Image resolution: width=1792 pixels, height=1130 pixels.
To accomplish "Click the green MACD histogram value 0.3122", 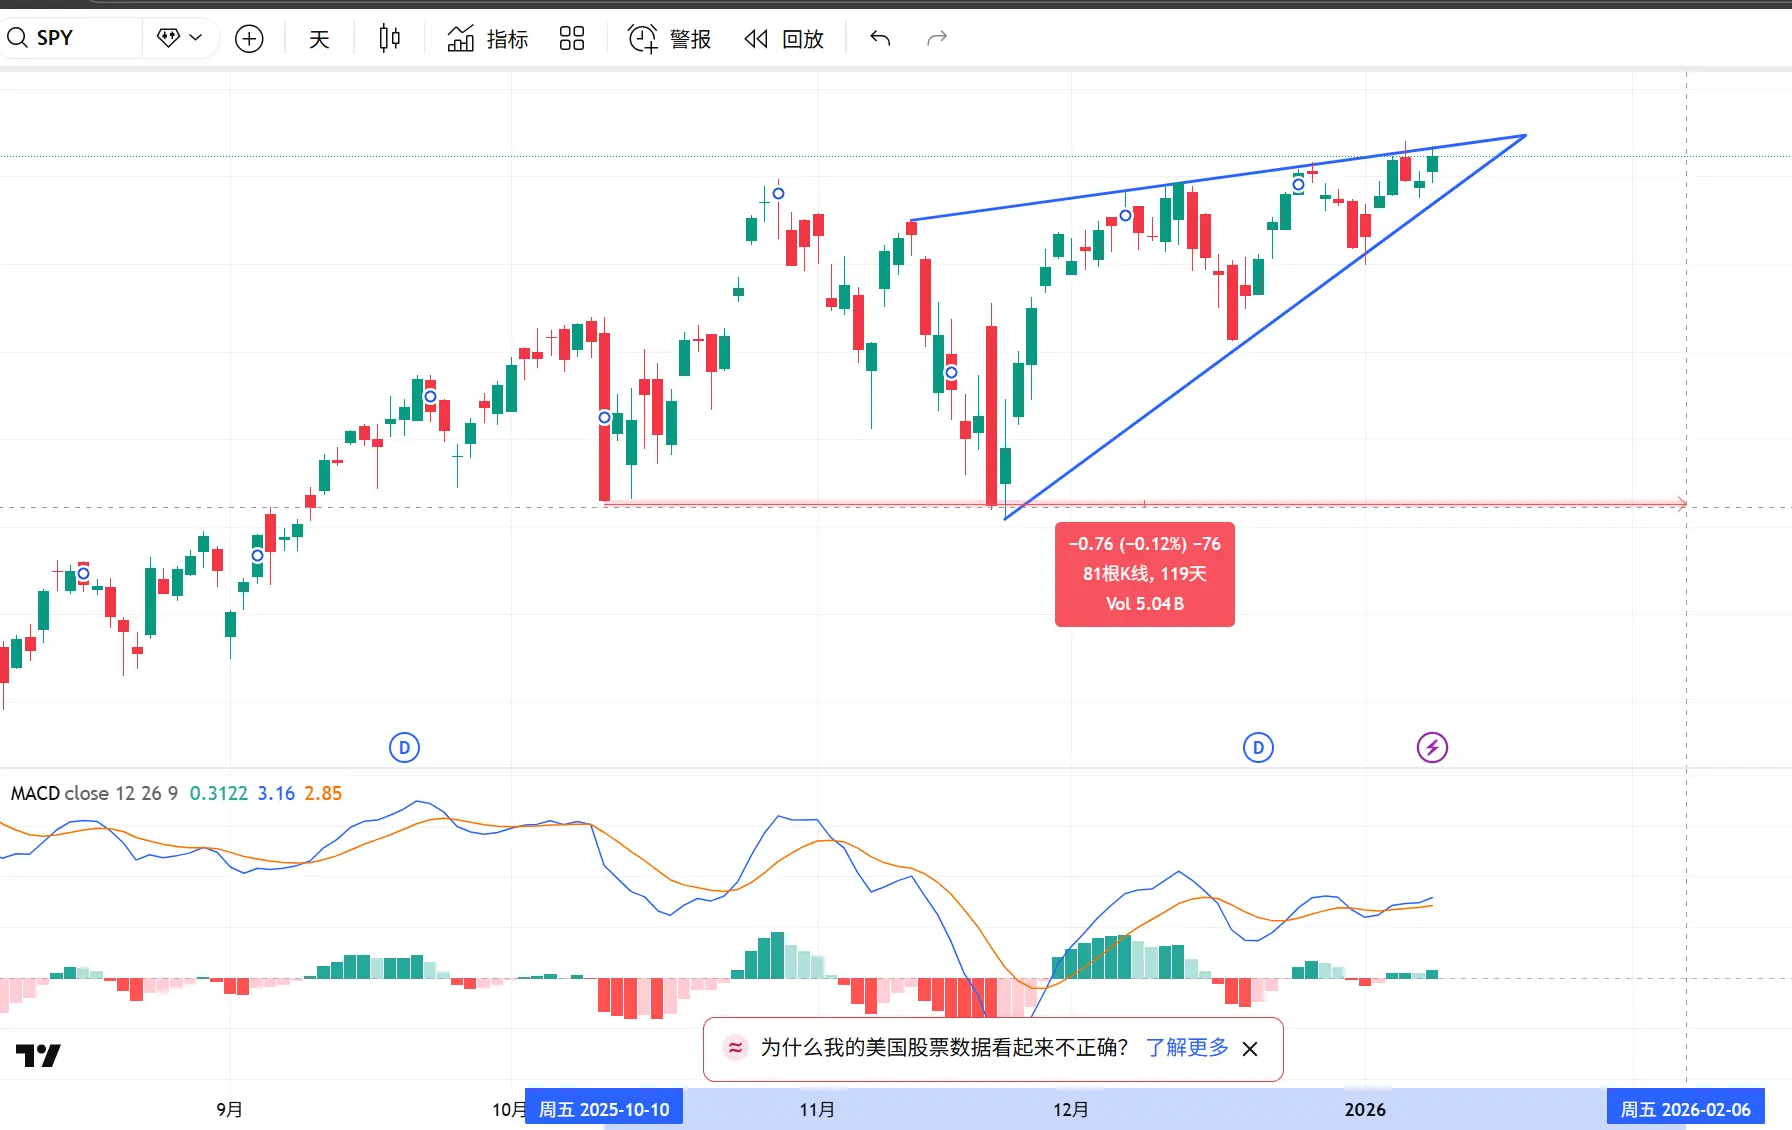I will (x=219, y=793).
